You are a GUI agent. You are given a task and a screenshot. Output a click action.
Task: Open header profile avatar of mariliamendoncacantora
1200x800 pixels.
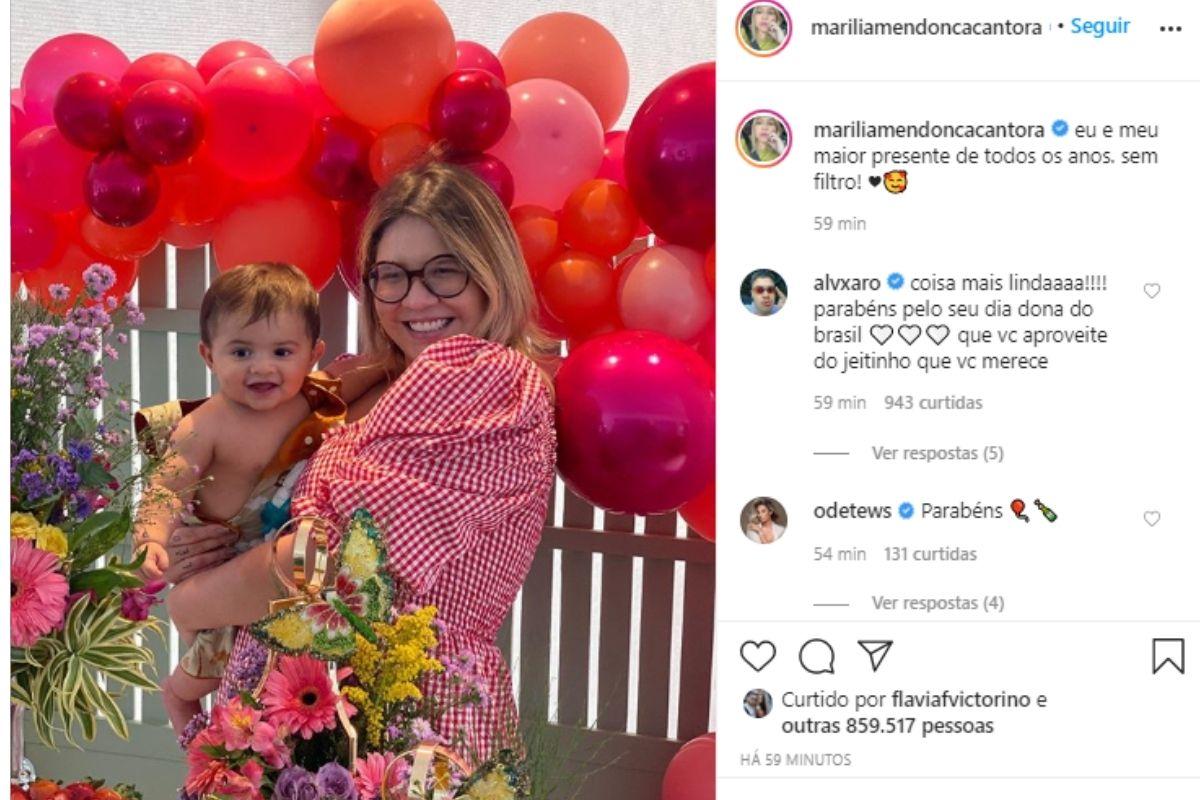(764, 28)
